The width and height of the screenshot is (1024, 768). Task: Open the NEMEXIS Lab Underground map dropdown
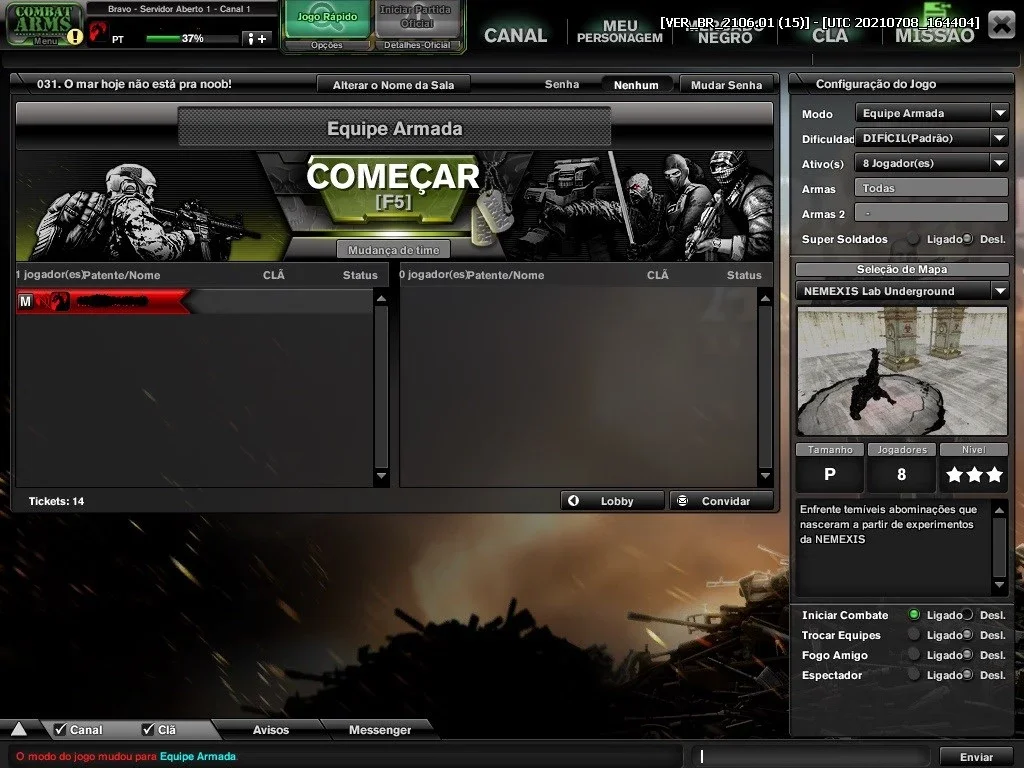point(902,291)
